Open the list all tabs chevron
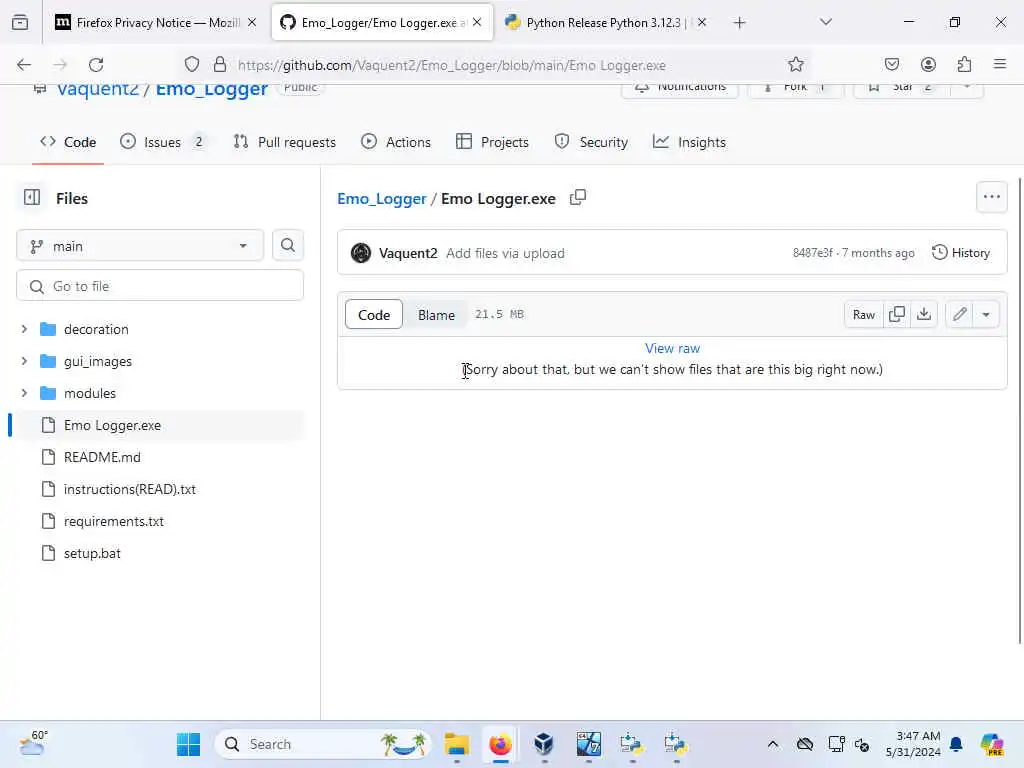1024x768 pixels. click(x=826, y=23)
